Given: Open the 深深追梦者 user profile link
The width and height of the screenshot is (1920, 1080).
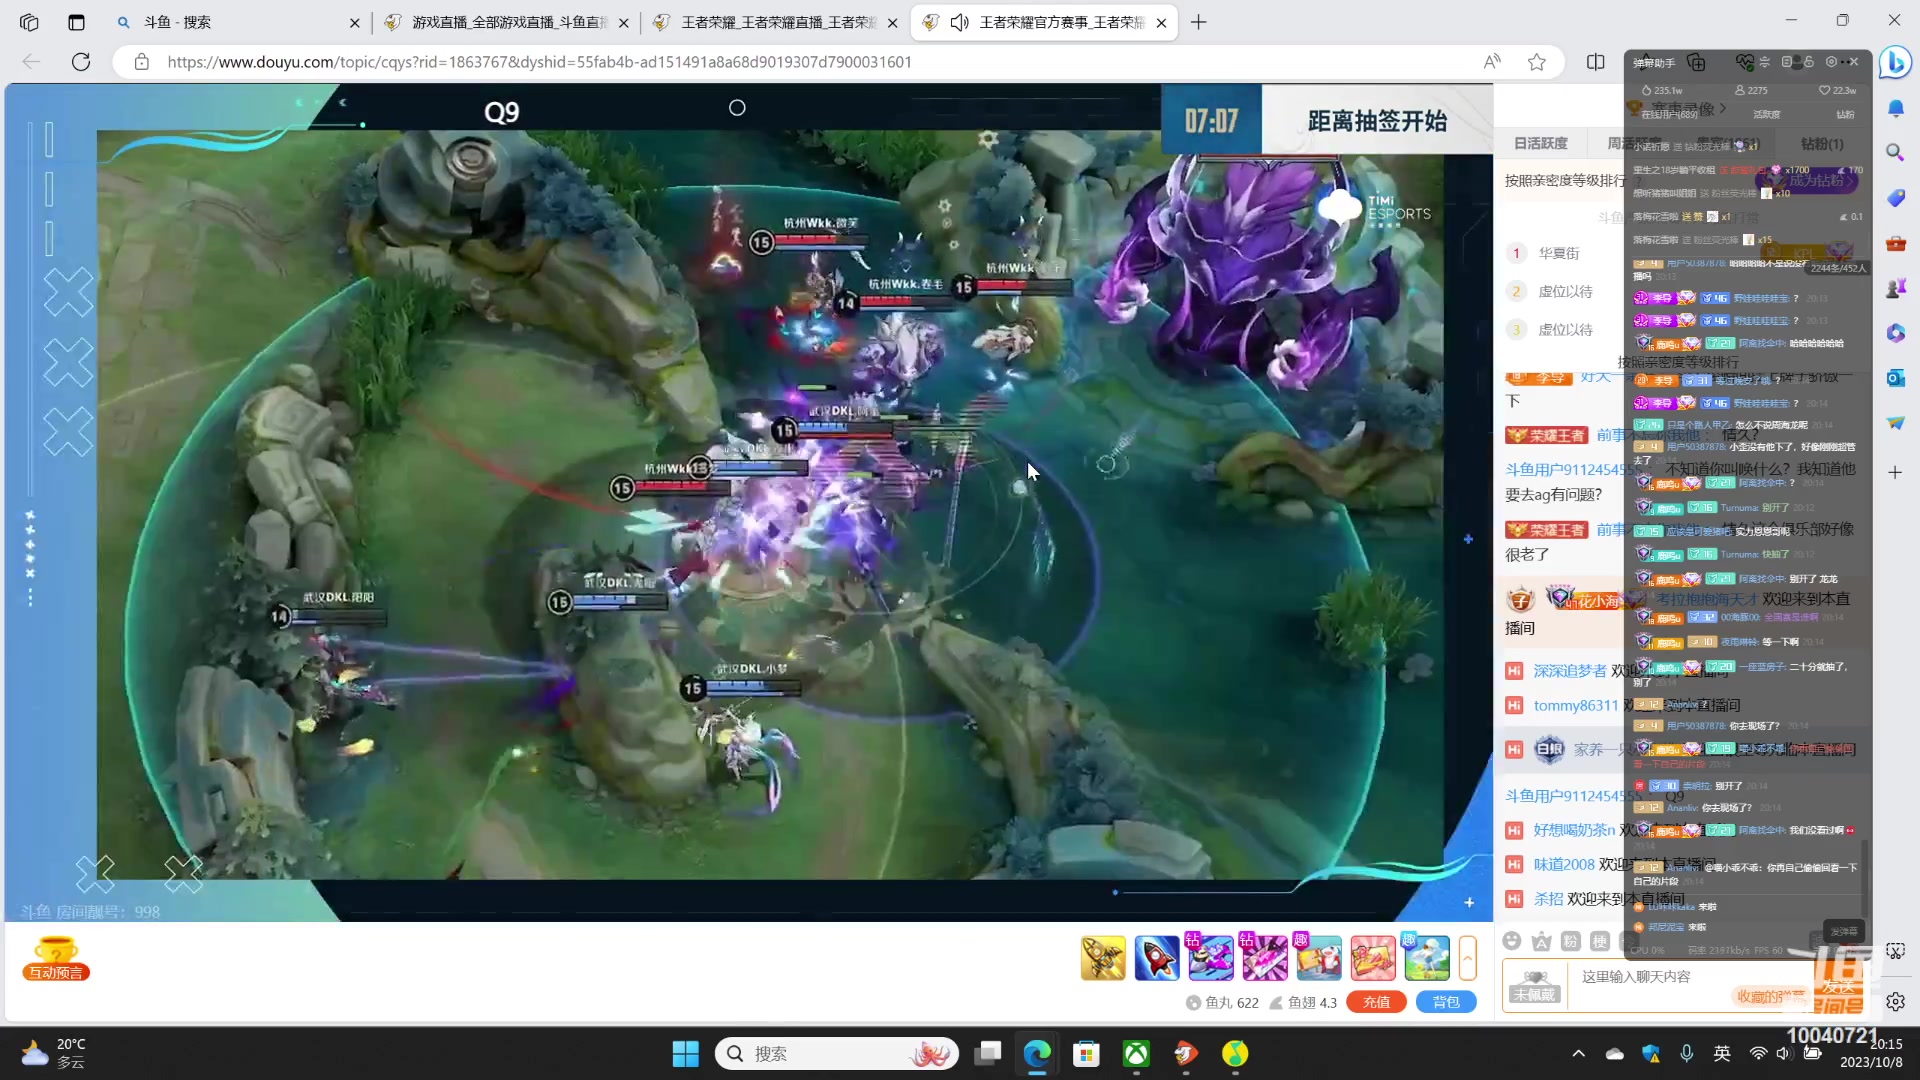Looking at the screenshot, I should [x=1570, y=671].
